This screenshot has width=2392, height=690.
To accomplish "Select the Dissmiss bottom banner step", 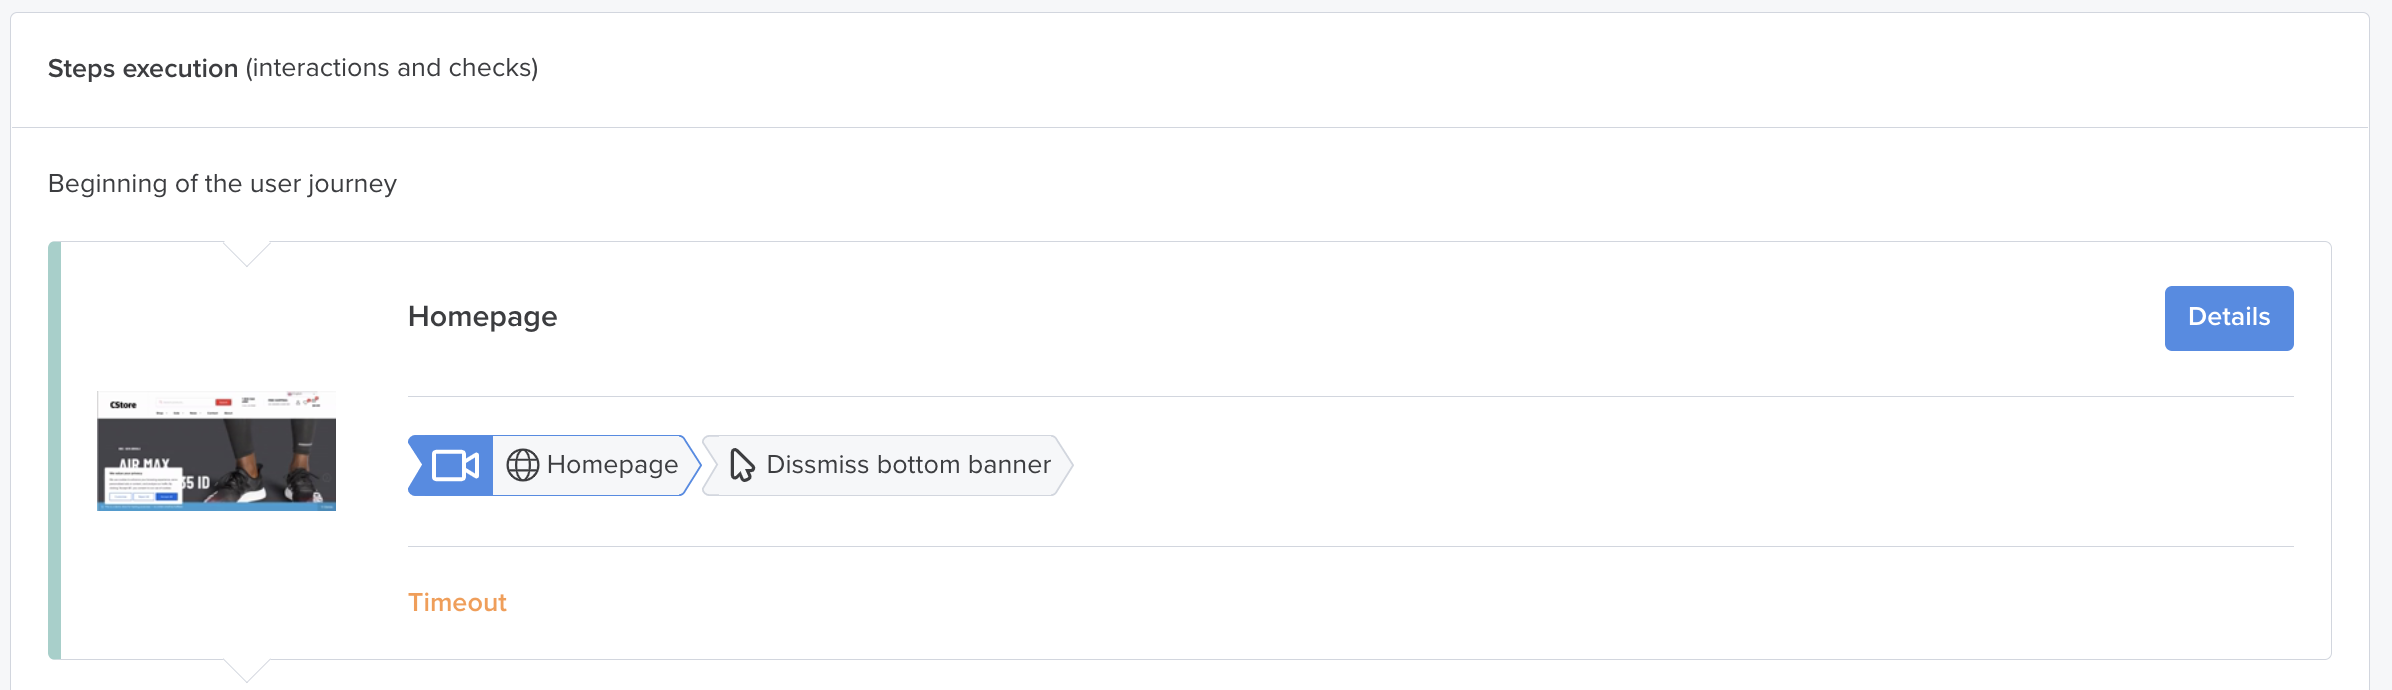I will (888, 465).
